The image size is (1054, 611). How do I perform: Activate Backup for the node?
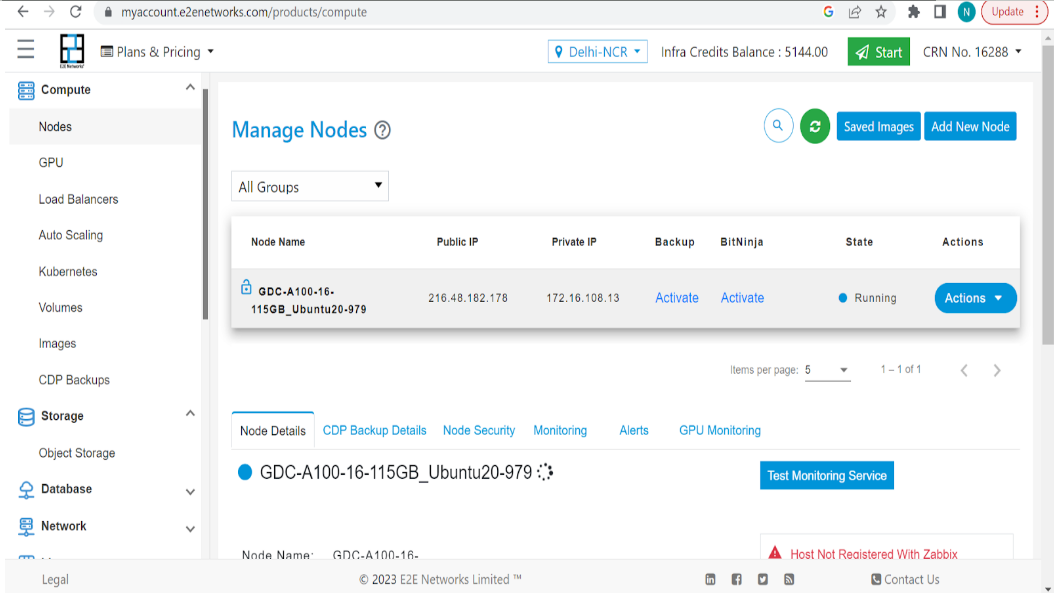tap(677, 298)
